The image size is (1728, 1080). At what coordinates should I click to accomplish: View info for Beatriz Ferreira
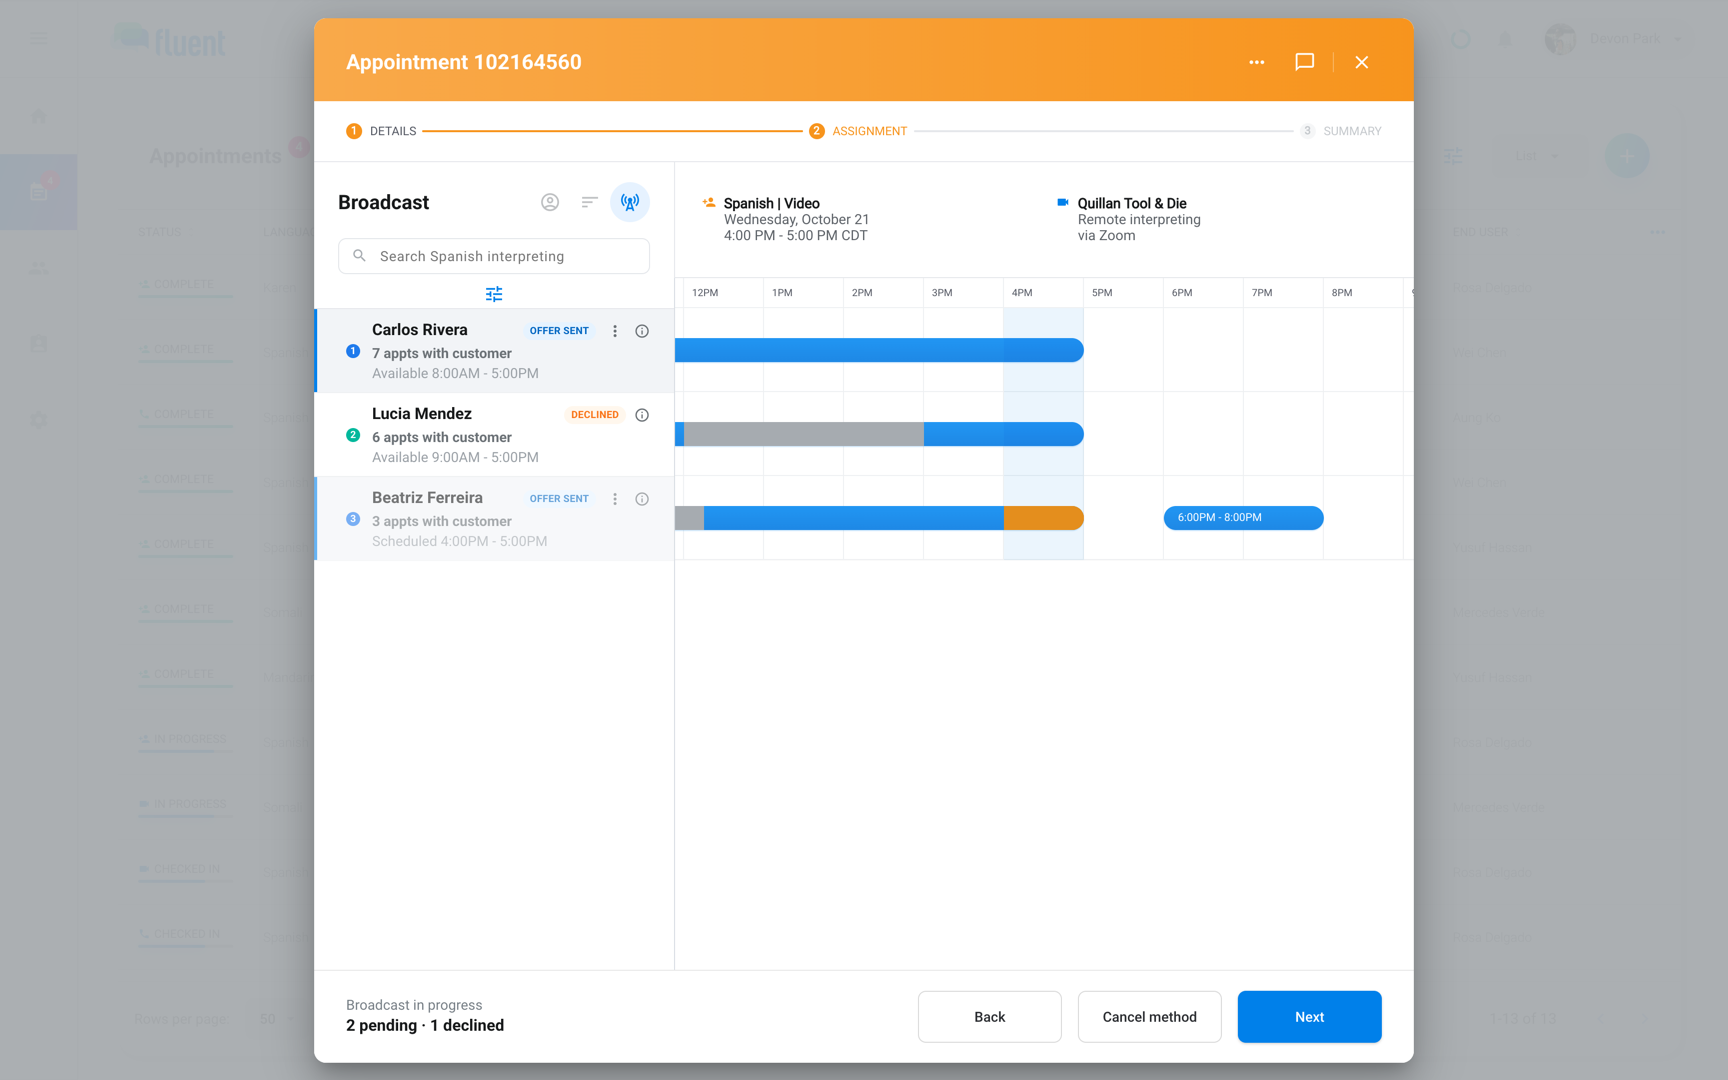point(642,499)
